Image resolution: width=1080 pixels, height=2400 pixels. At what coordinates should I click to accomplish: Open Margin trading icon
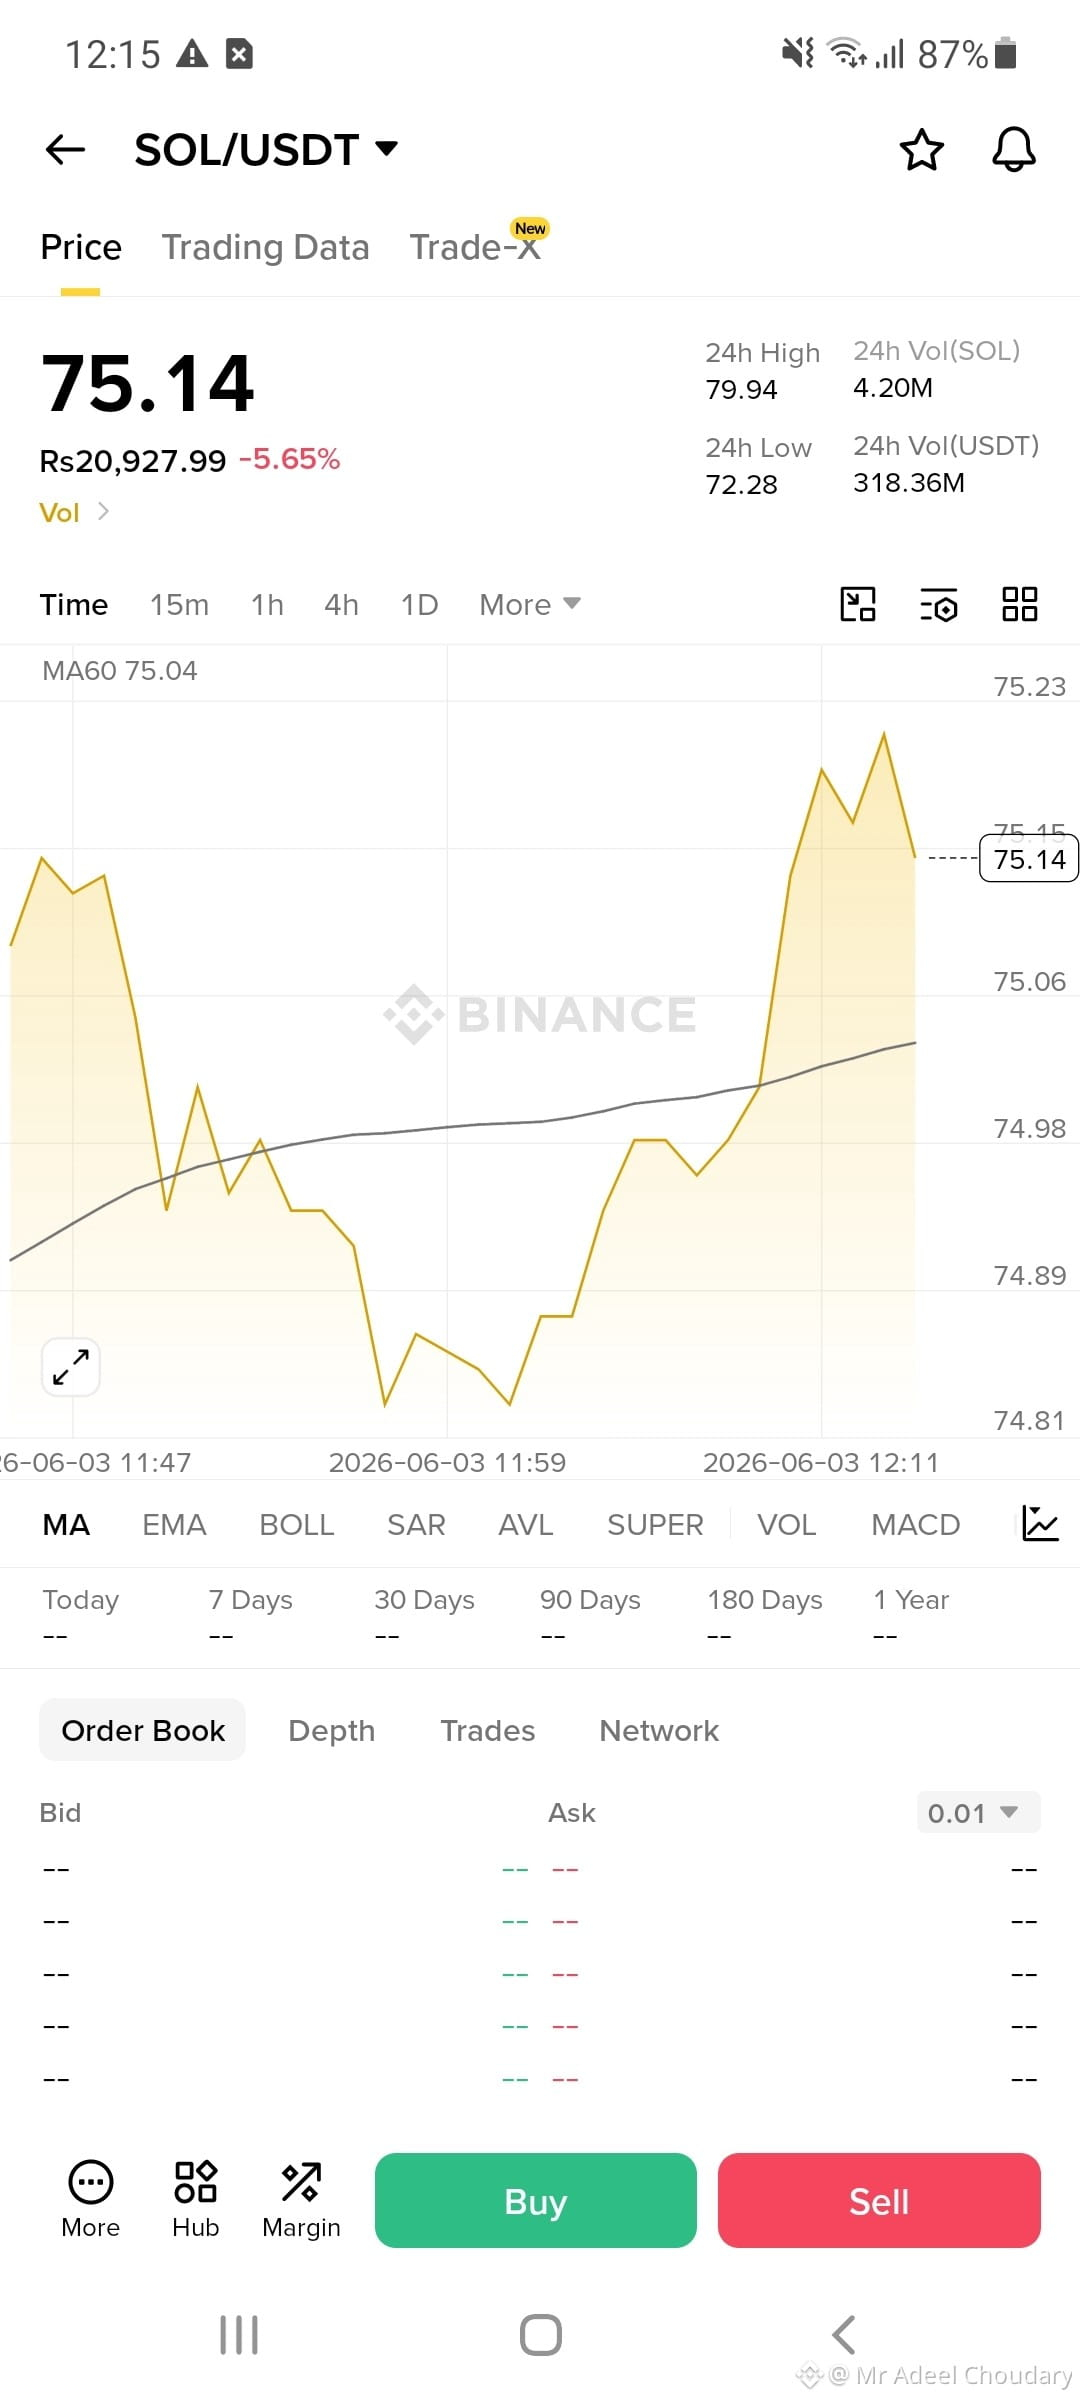(x=301, y=2200)
